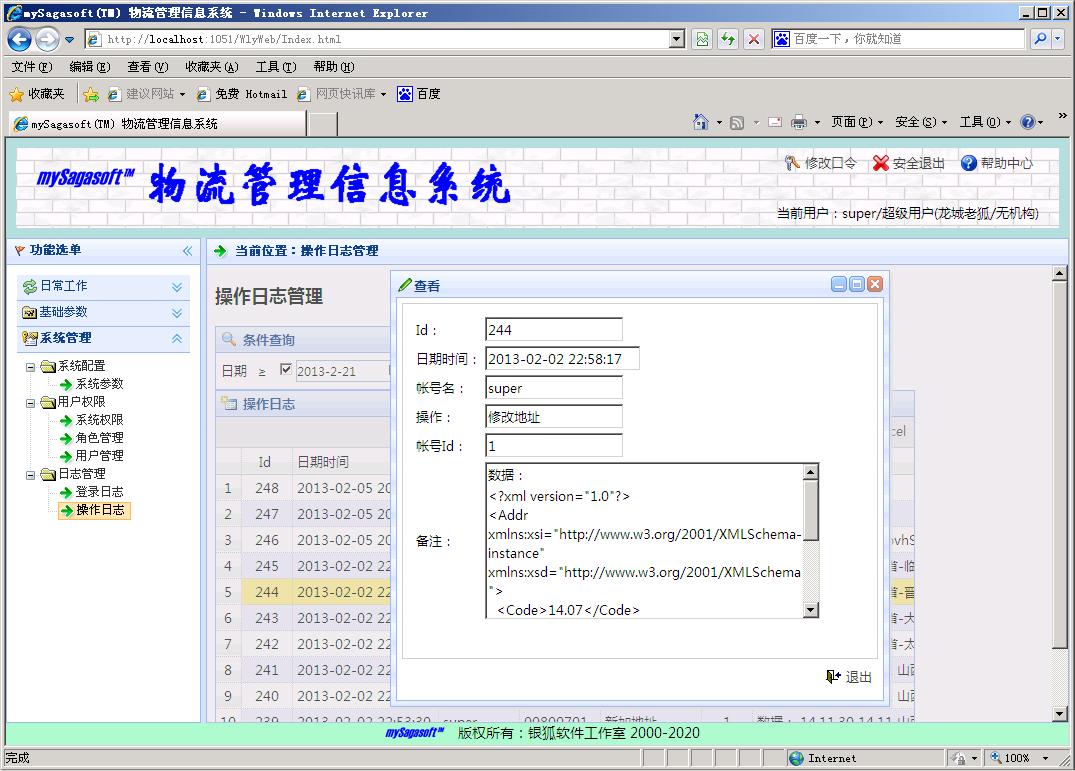Click the 日期时间 field in dialog
The width and height of the screenshot is (1075, 771).
pyautogui.click(x=562, y=358)
